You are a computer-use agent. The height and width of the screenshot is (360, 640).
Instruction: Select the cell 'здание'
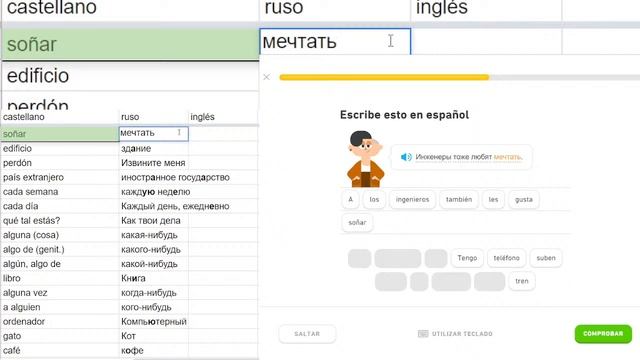(x=153, y=149)
